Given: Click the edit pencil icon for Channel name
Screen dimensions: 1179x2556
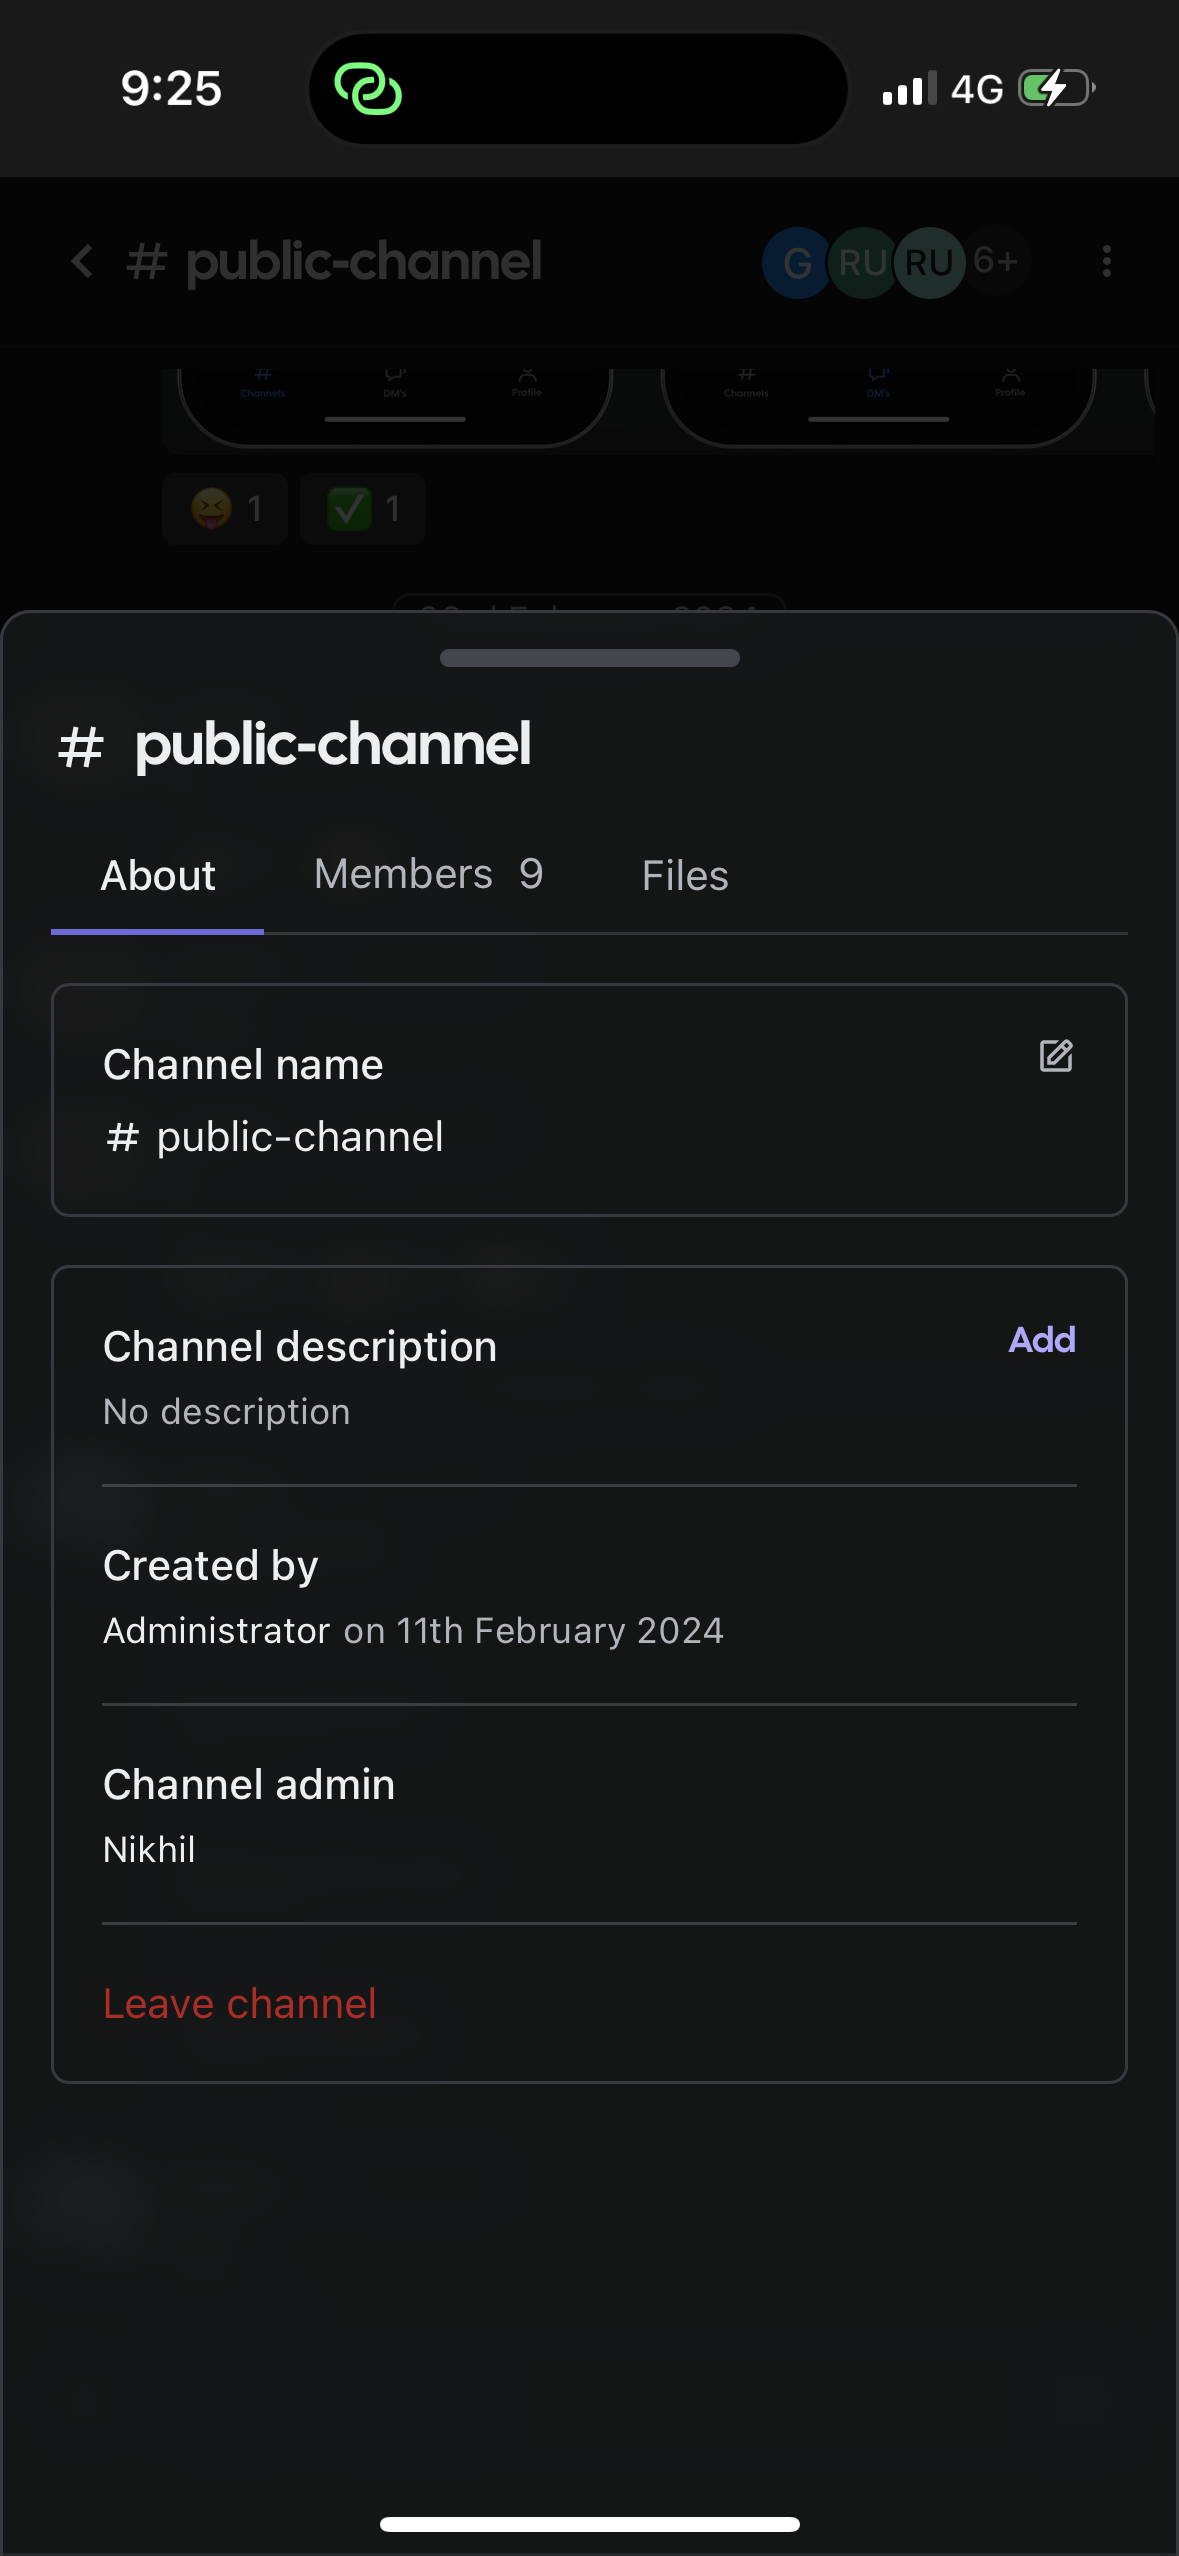Looking at the screenshot, I should 1056,1056.
